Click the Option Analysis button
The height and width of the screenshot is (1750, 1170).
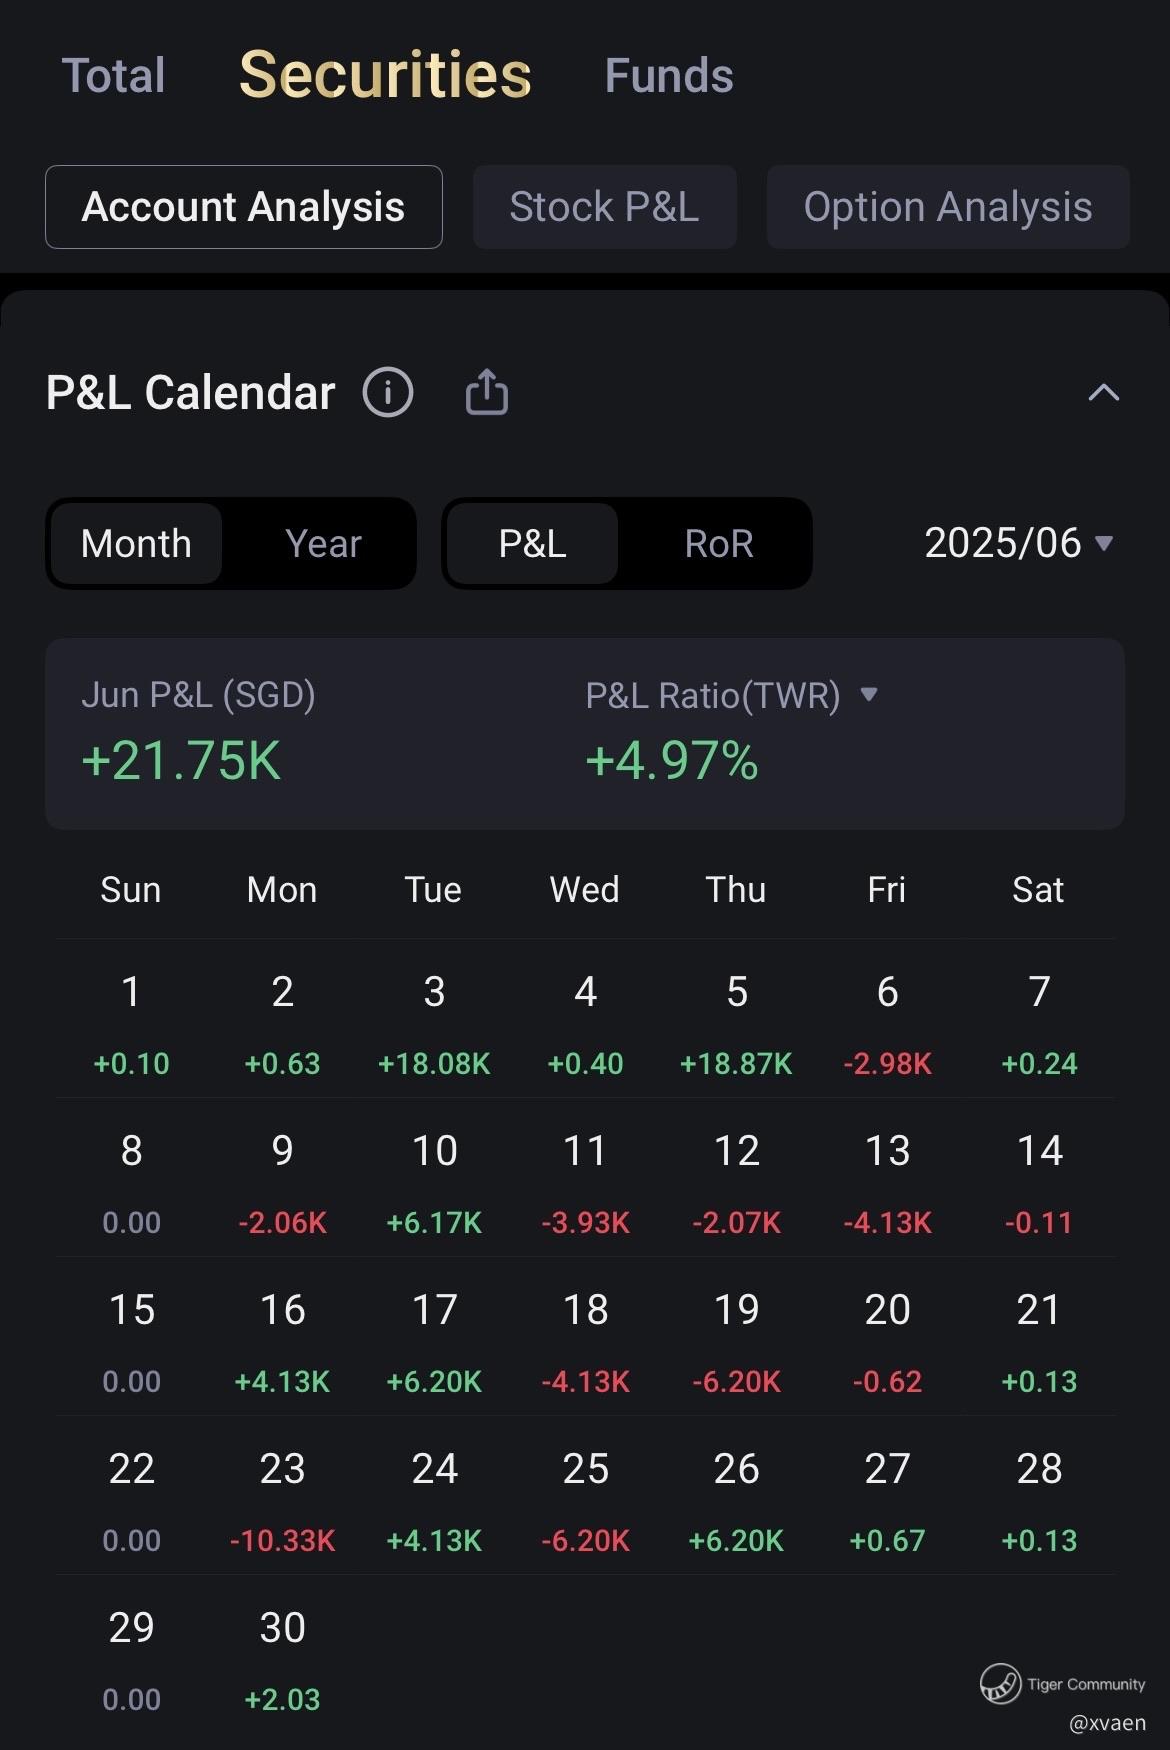(x=947, y=207)
